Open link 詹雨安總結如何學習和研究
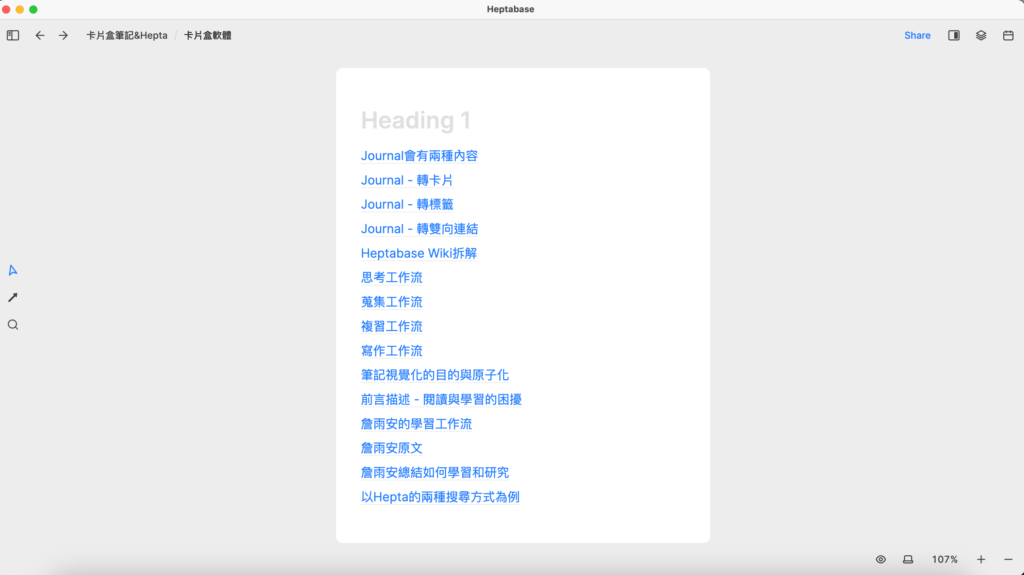The image size is (1024, 575). (435, 472)
